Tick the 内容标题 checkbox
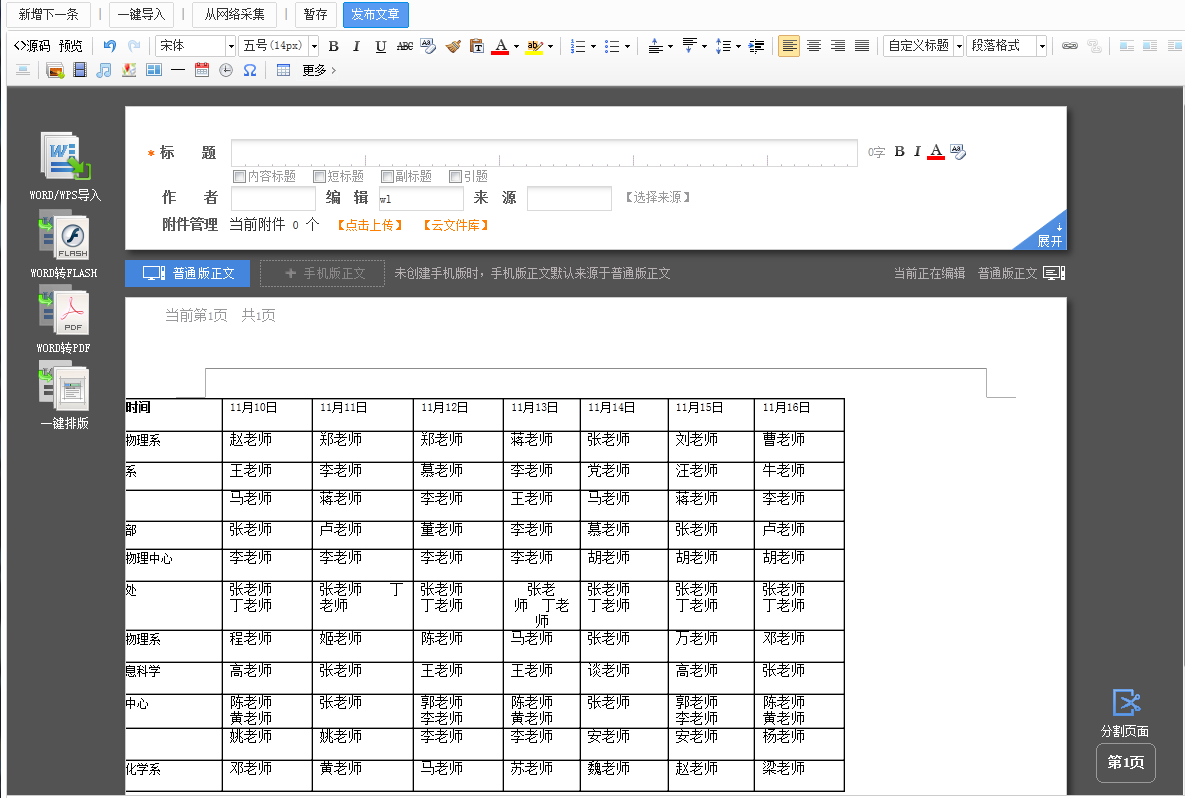1185x798 pixels. point(239,177)
